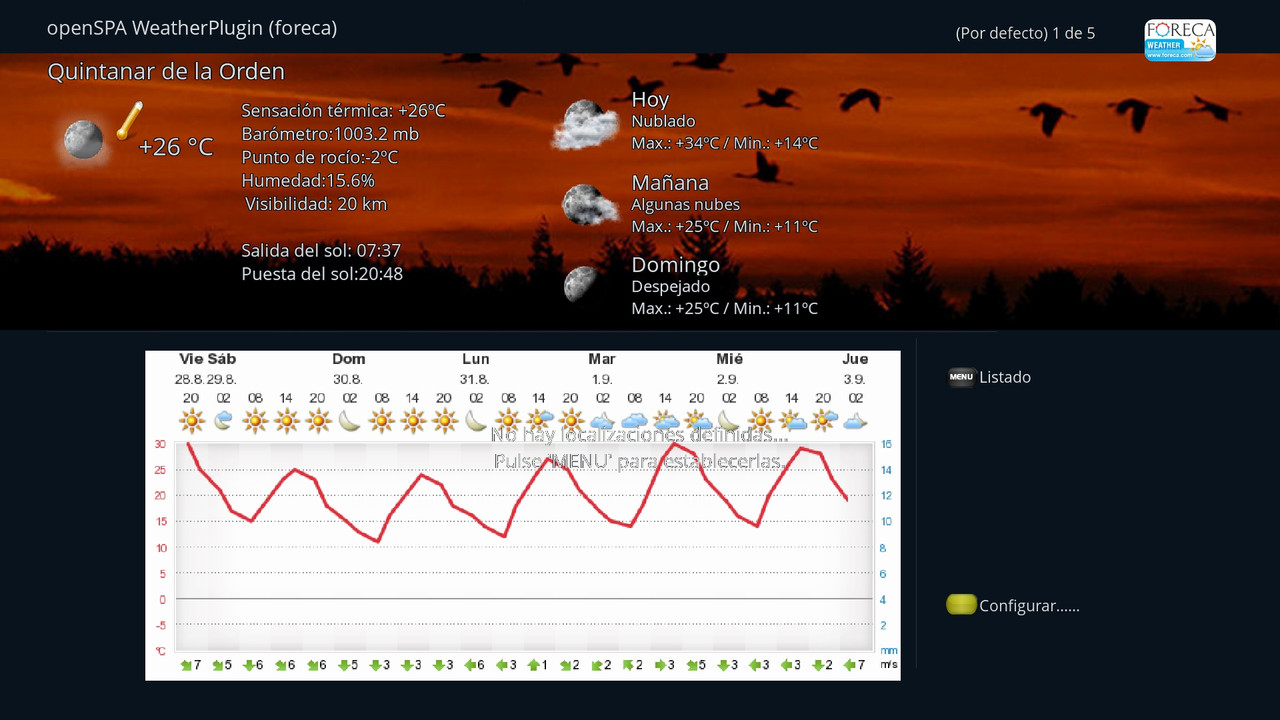The width and height of the screenshot is (1280, 720).
Task: Click the 'Algunas nubes' condition text
Action: coord(685,204)
